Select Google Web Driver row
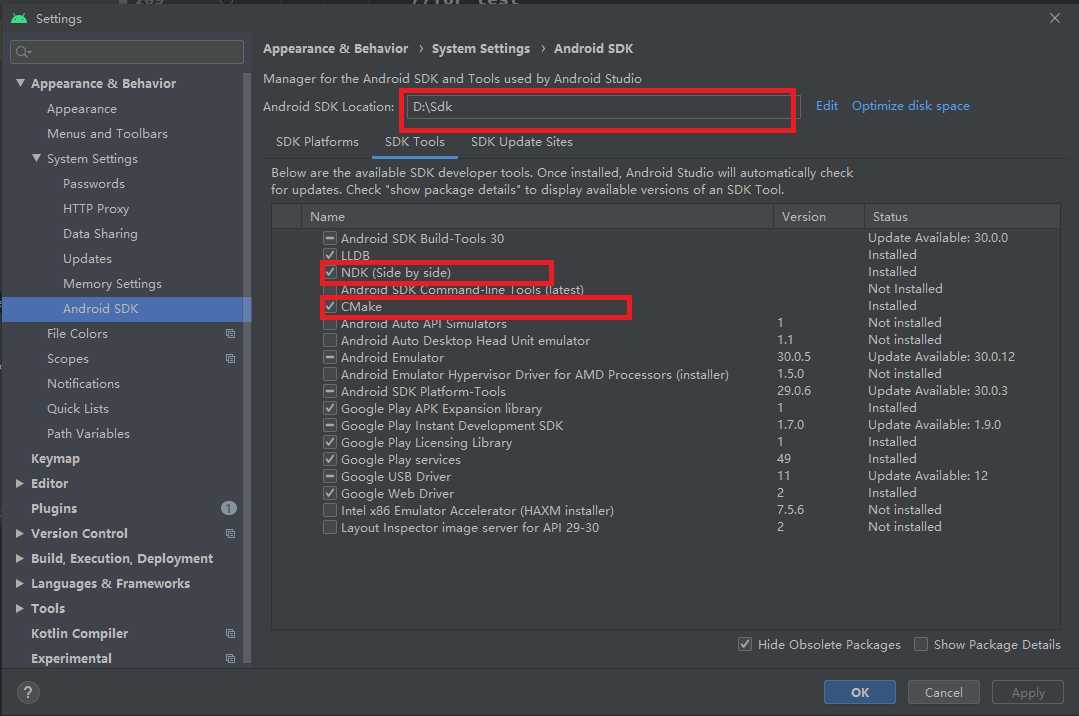 click(x=665, y=493)
